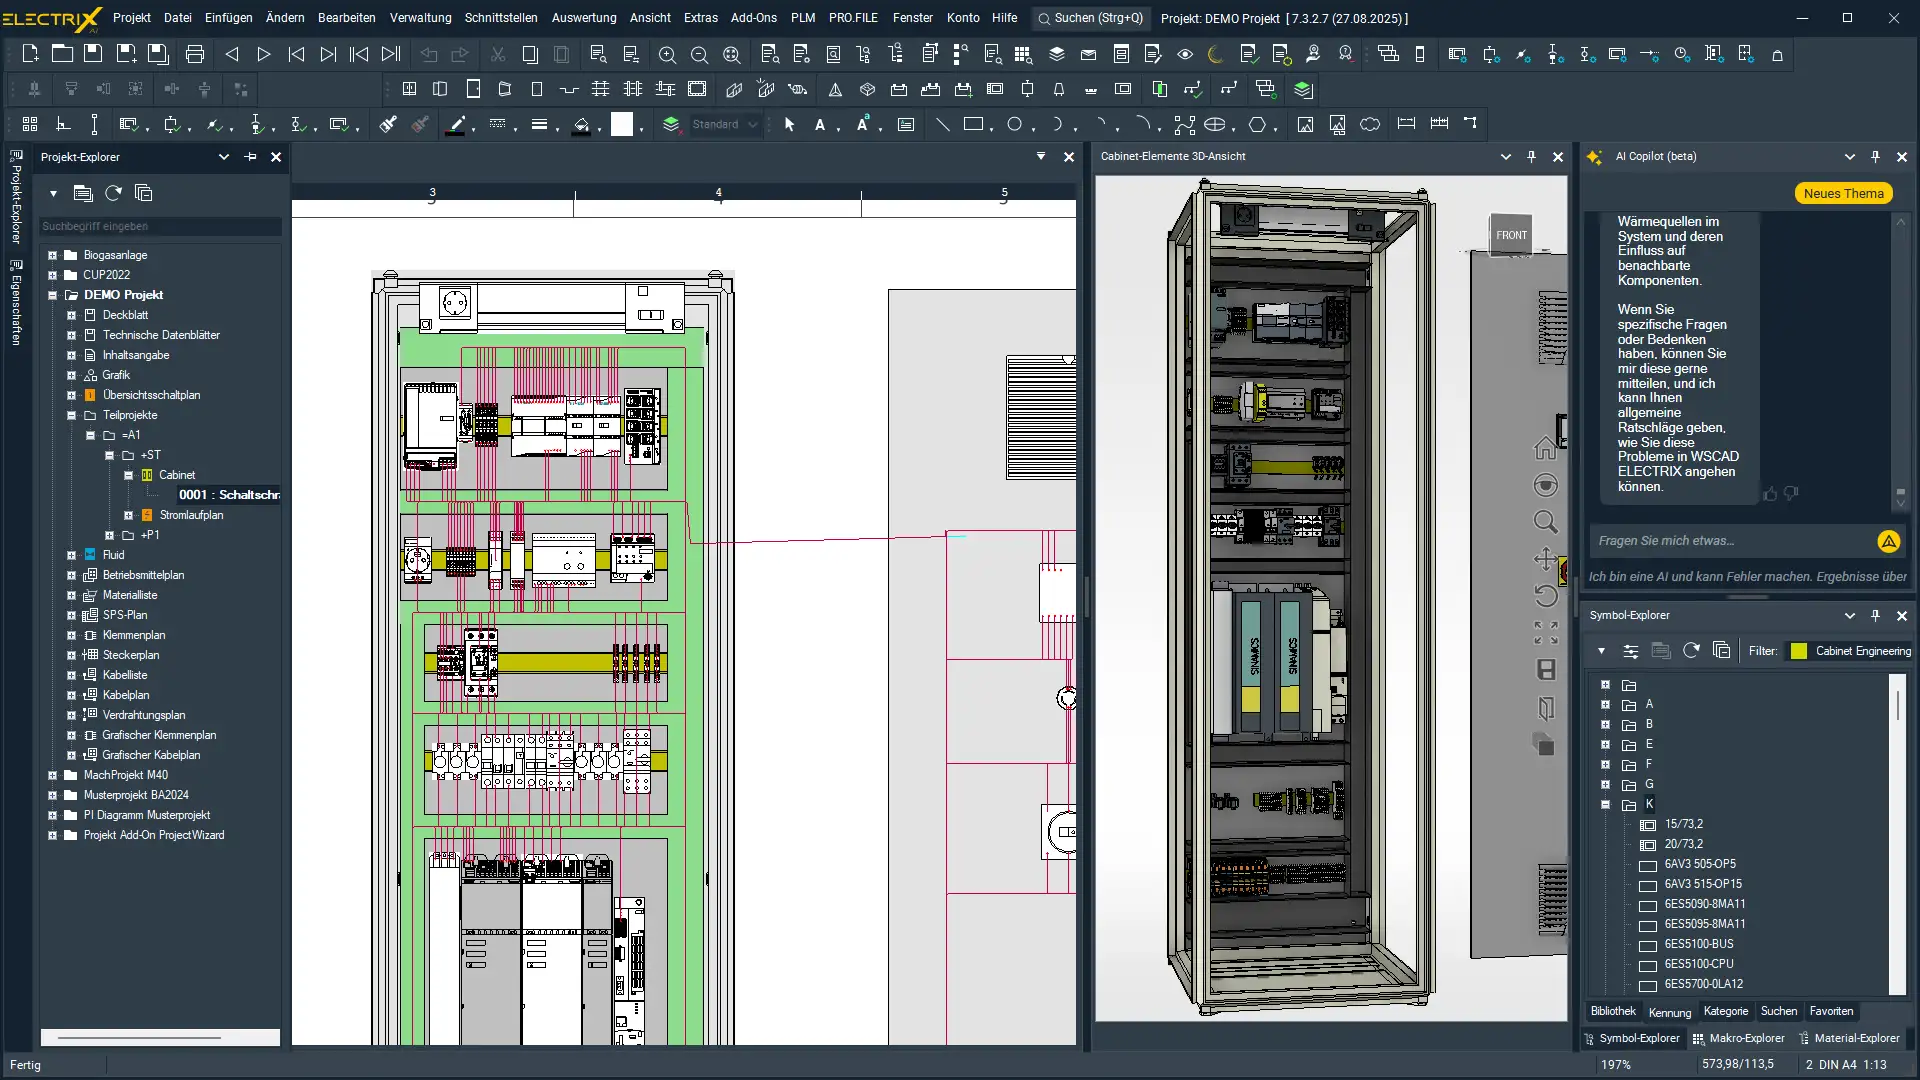Select the Stromlaufplan tree entry

[x=191, y=515]
